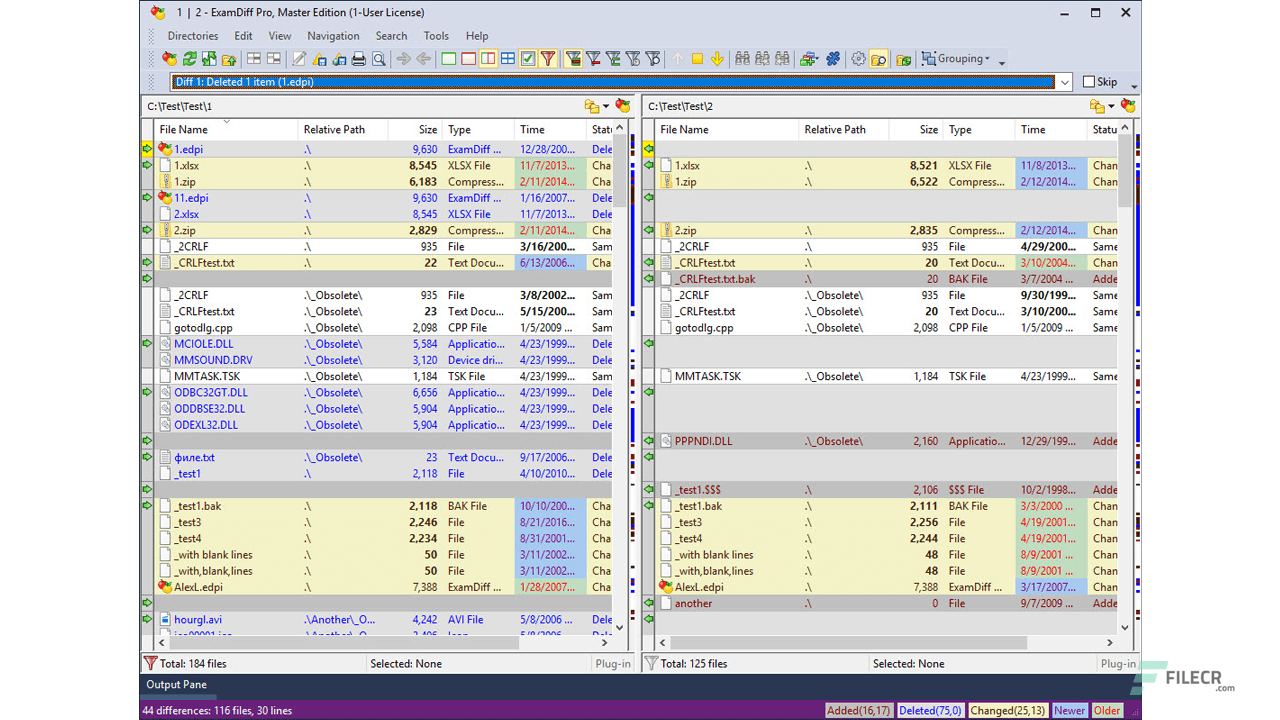Click the yellow down-arrow next difference icon
This screenshot has height=720, width=1280.
point(717,58)
